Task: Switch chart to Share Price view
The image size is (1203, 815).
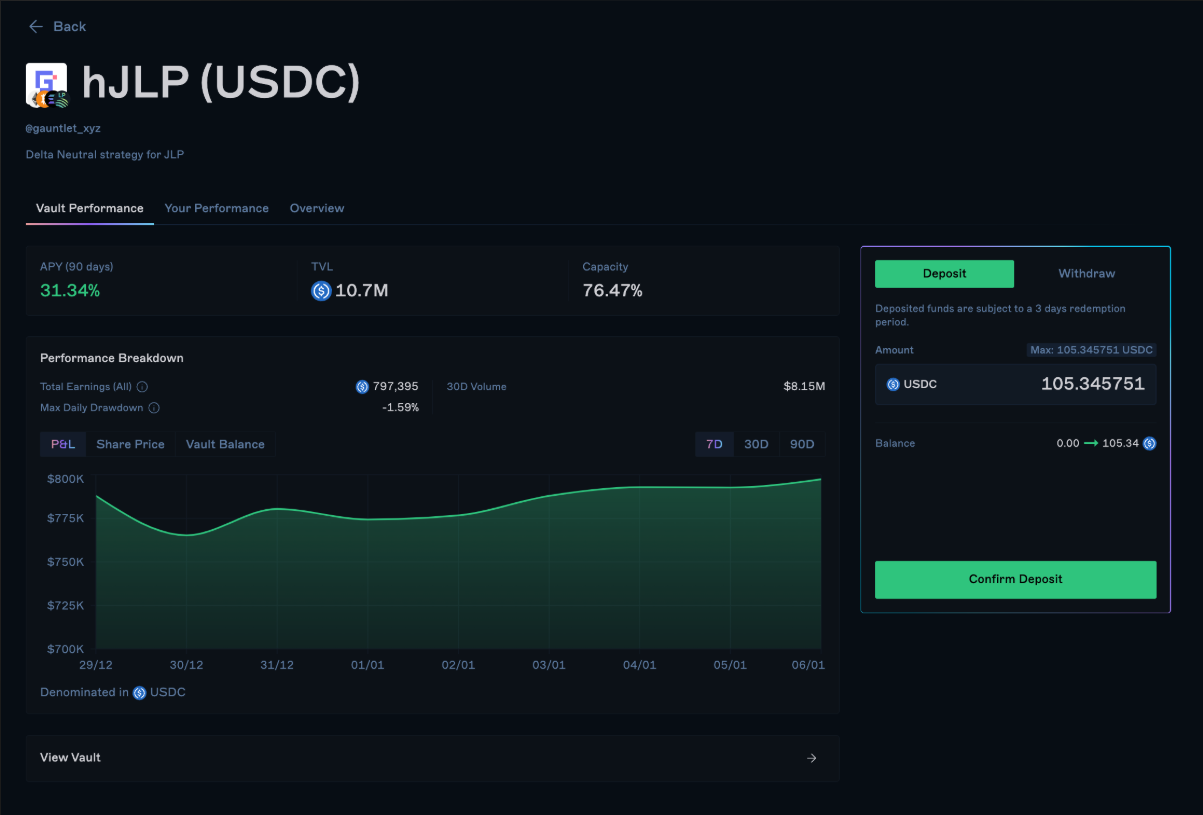Action: [x=130, y=444]
